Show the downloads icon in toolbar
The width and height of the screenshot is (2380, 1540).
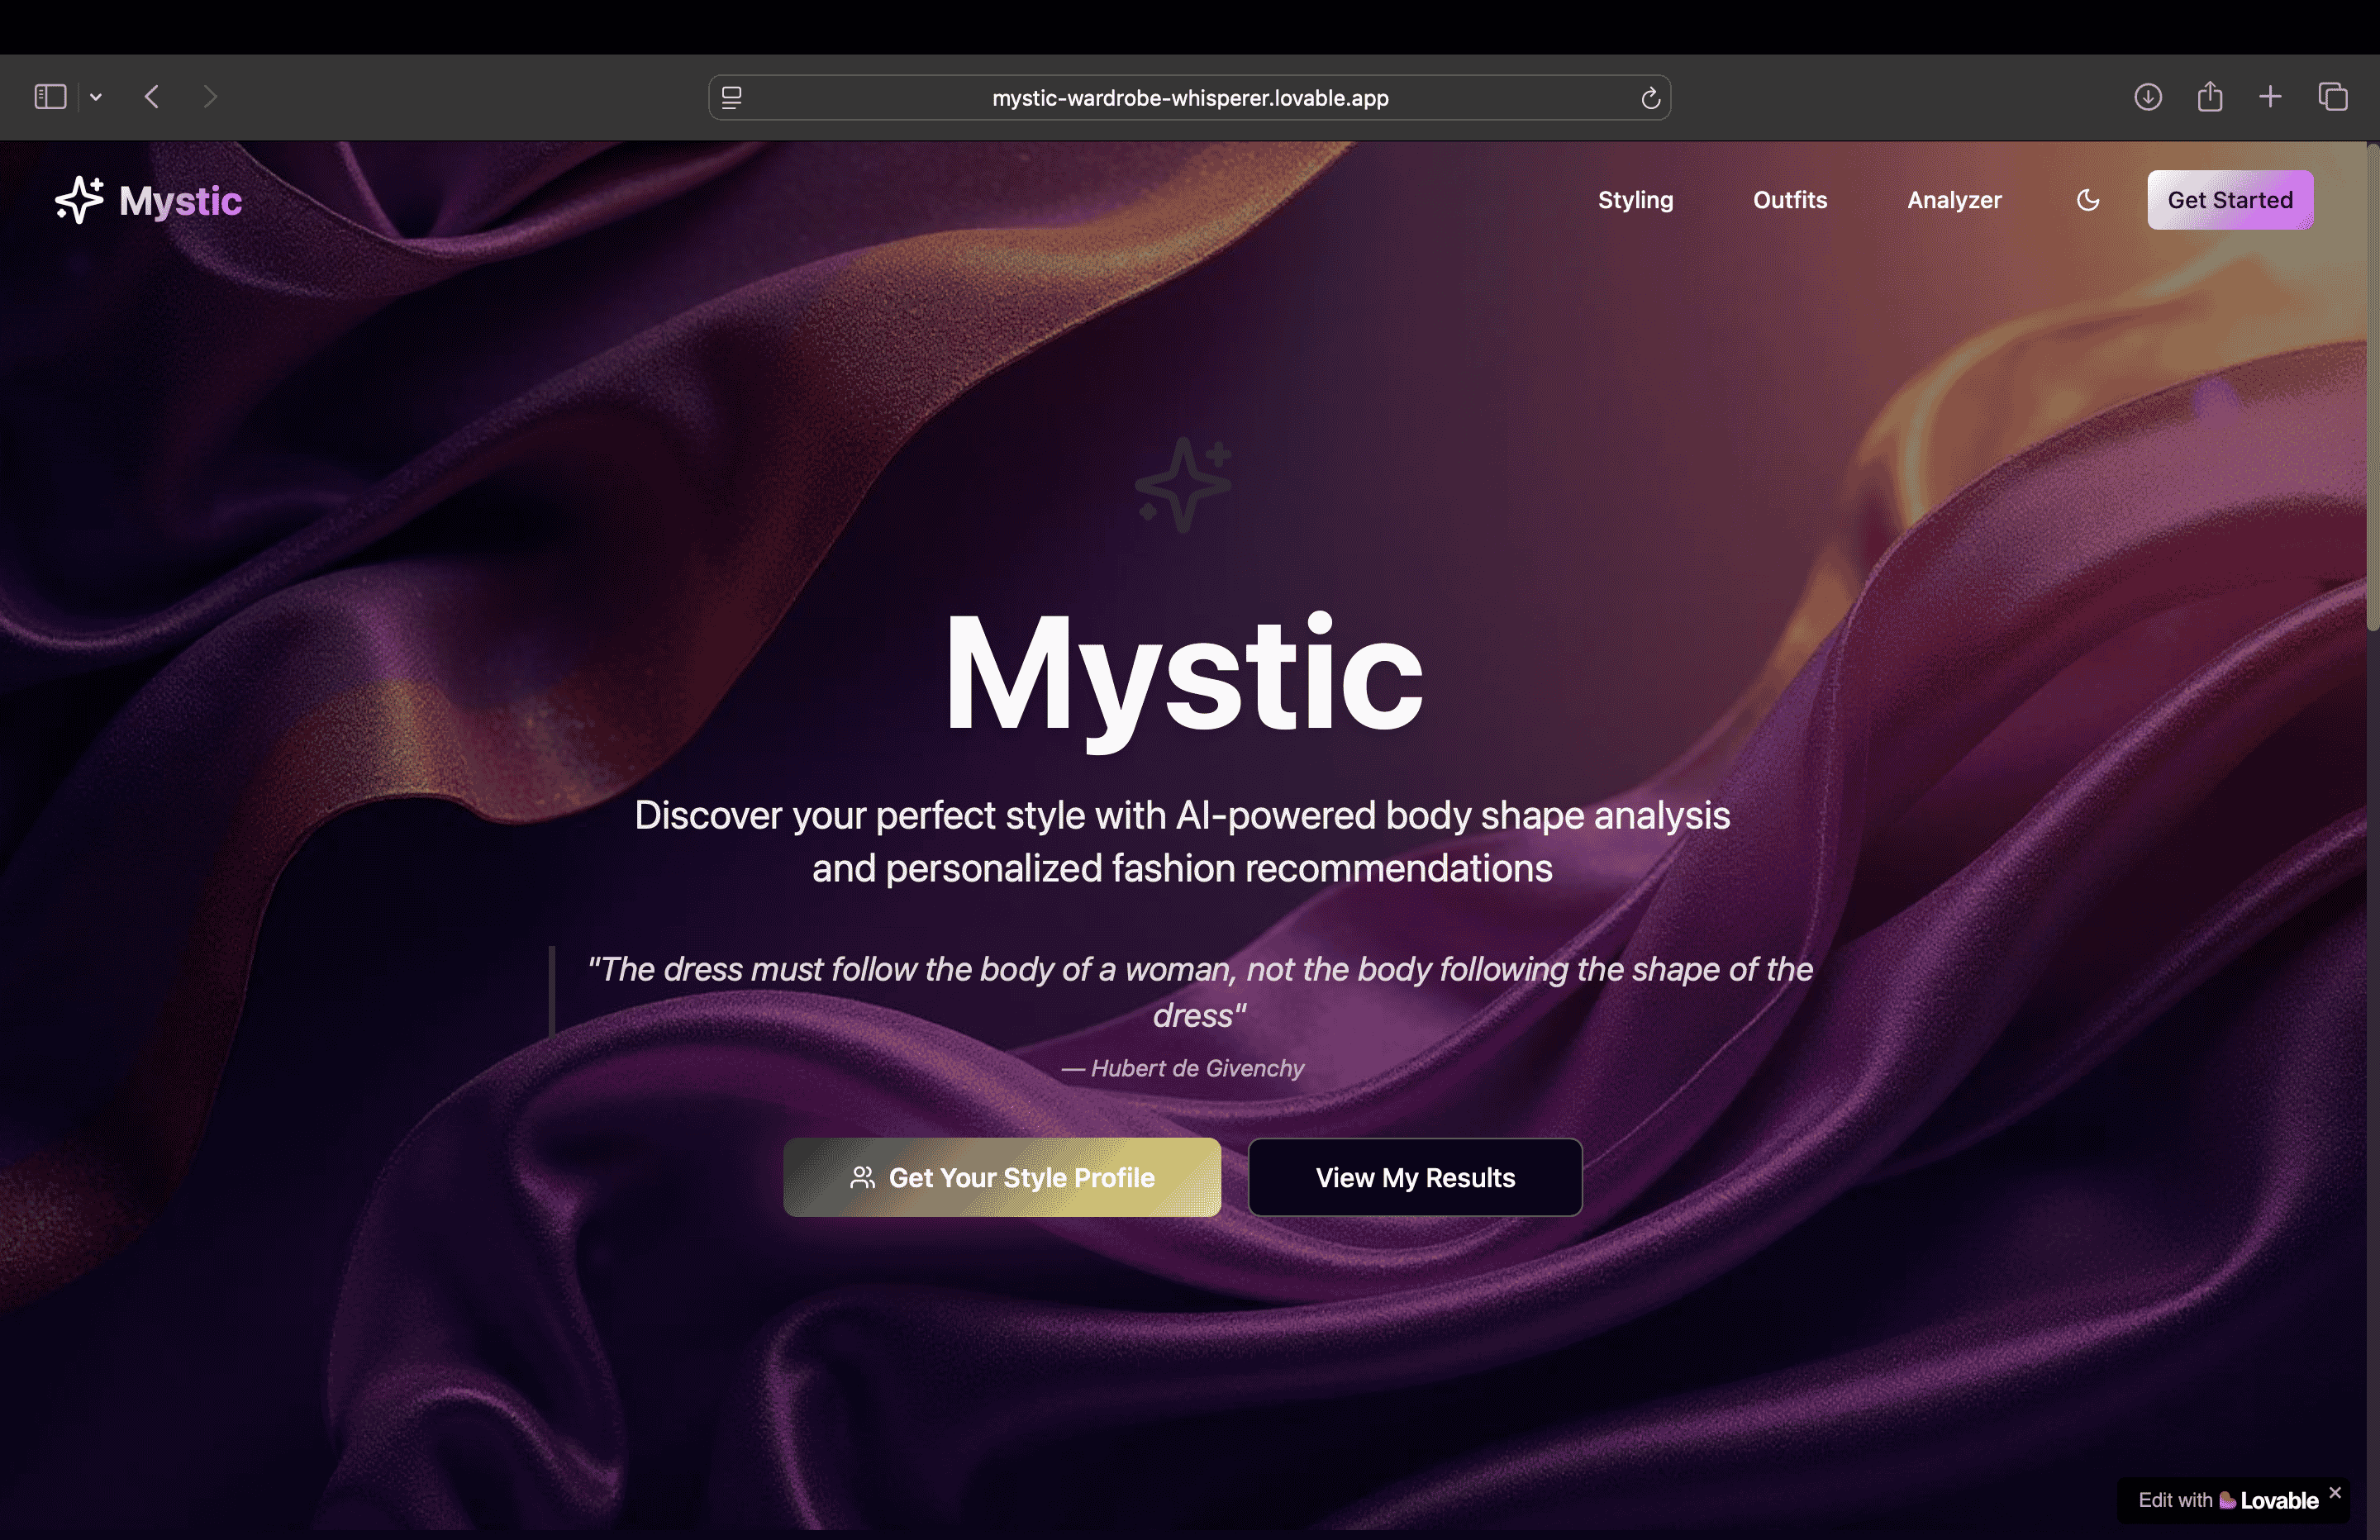(x=2147, y=97)
